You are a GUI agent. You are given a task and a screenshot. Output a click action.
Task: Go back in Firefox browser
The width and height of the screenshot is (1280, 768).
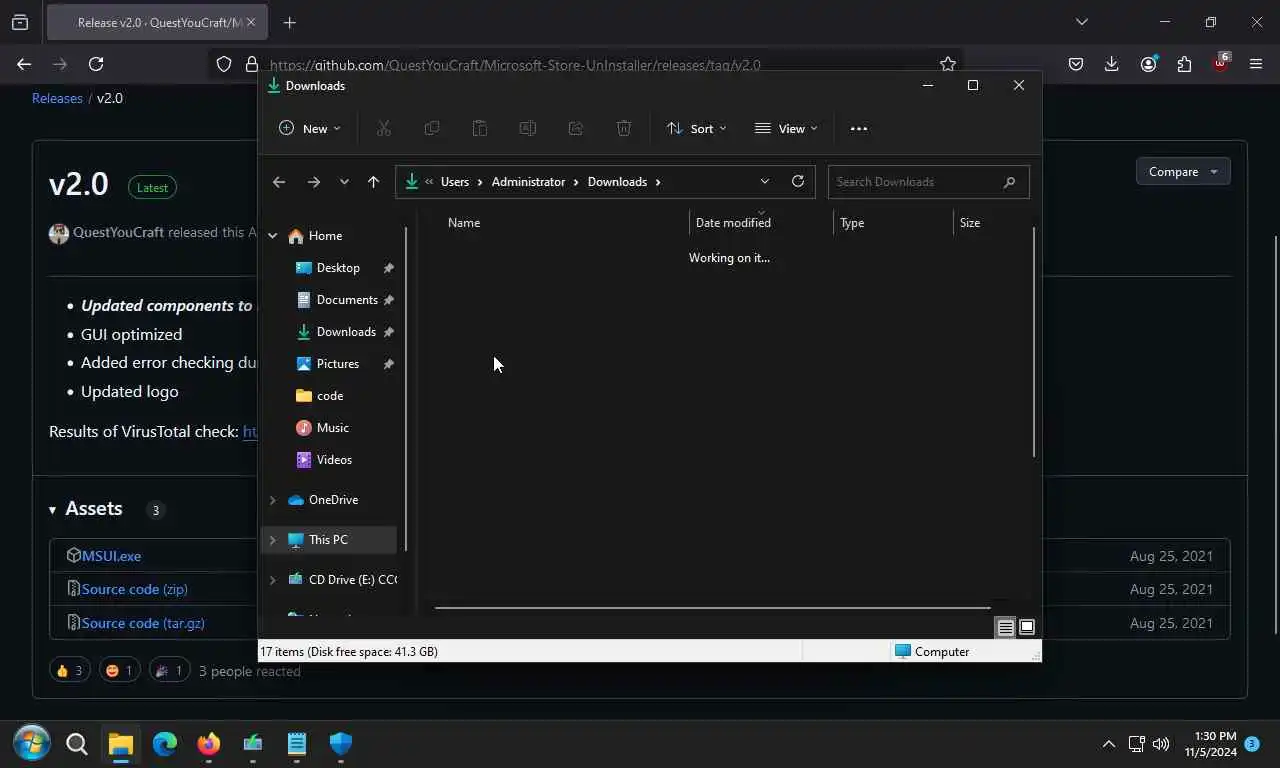(x=24, y=64)
